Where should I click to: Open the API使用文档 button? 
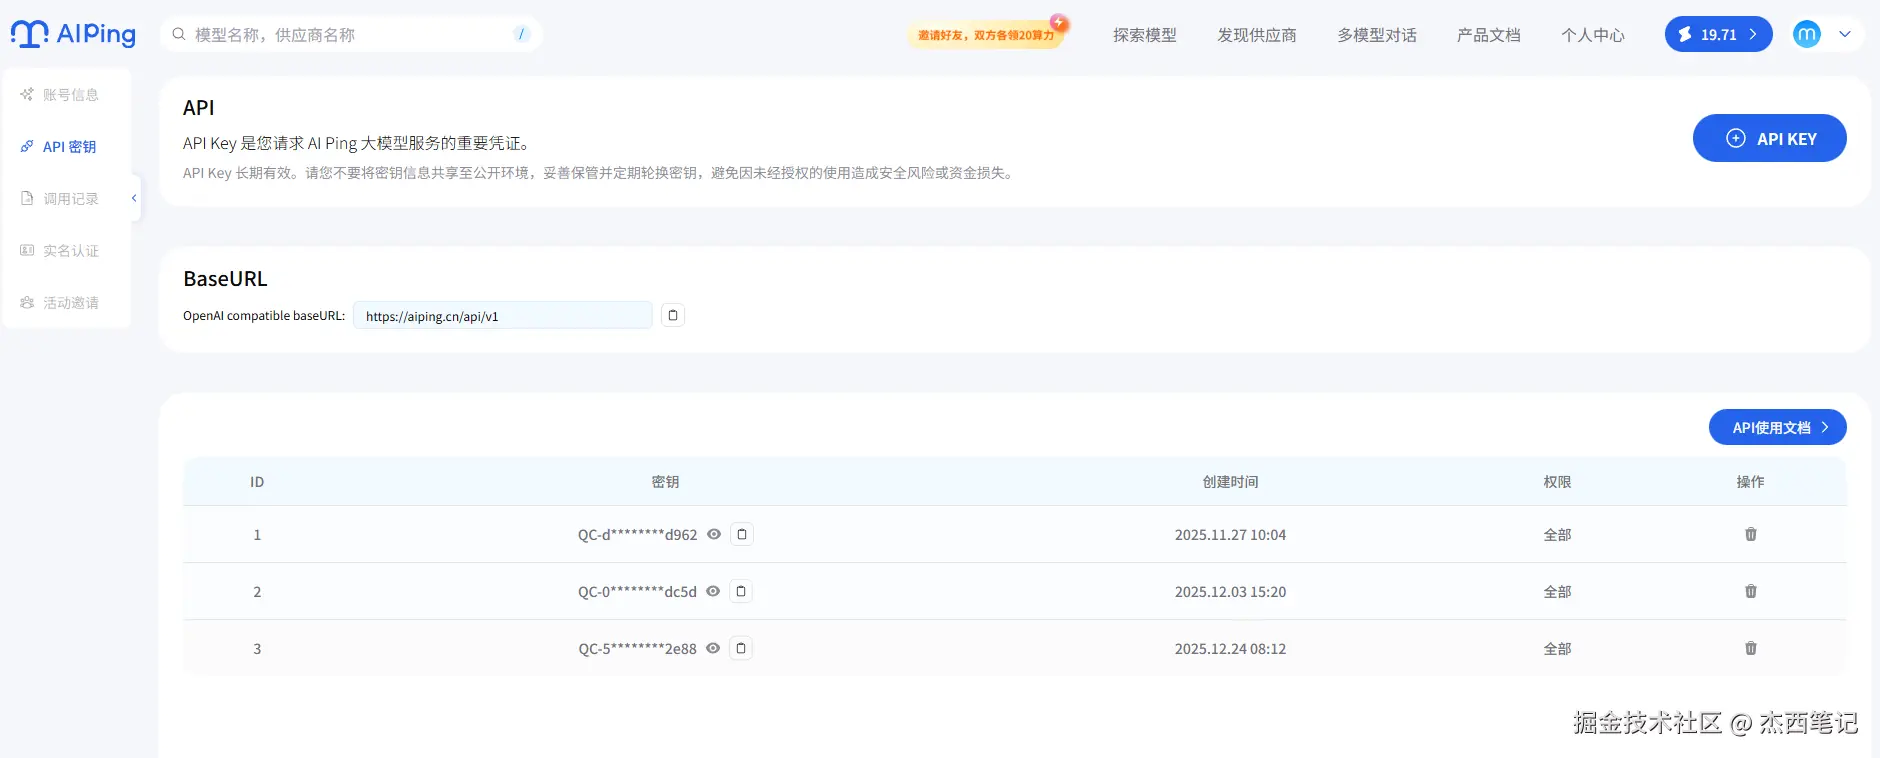click(x=1778, y=427)
